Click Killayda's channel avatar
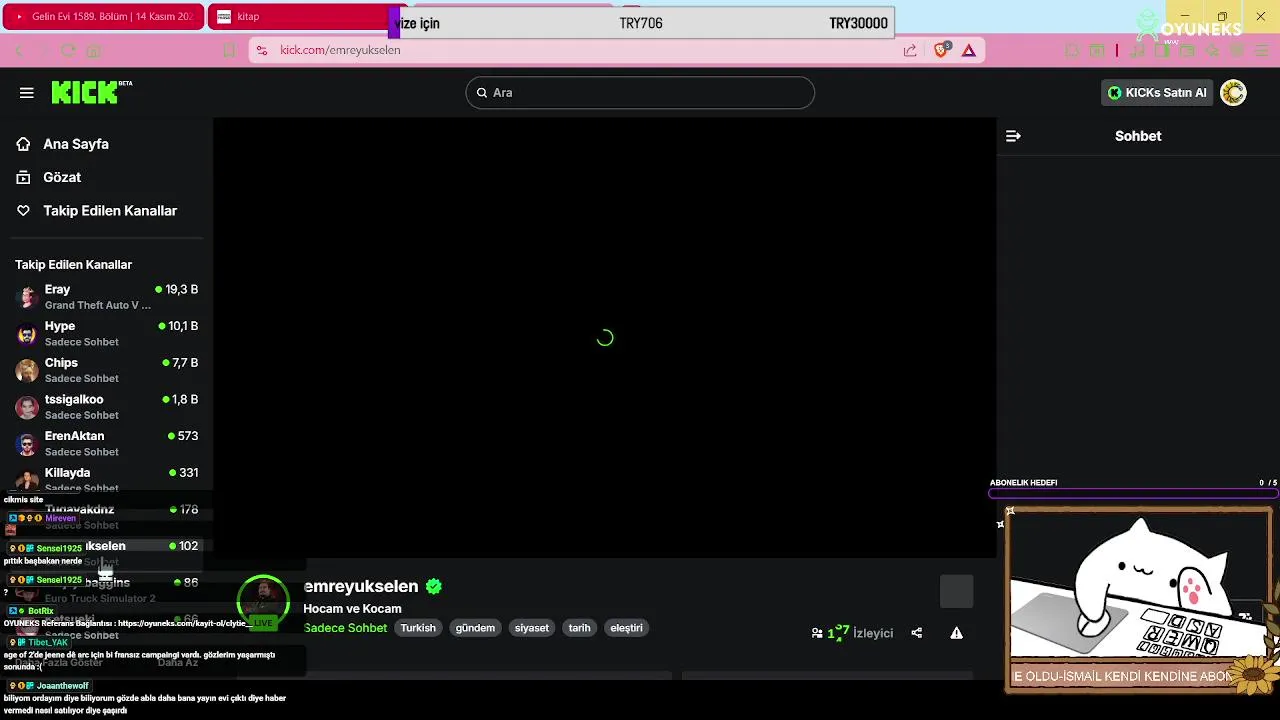 tap(27, 480)
